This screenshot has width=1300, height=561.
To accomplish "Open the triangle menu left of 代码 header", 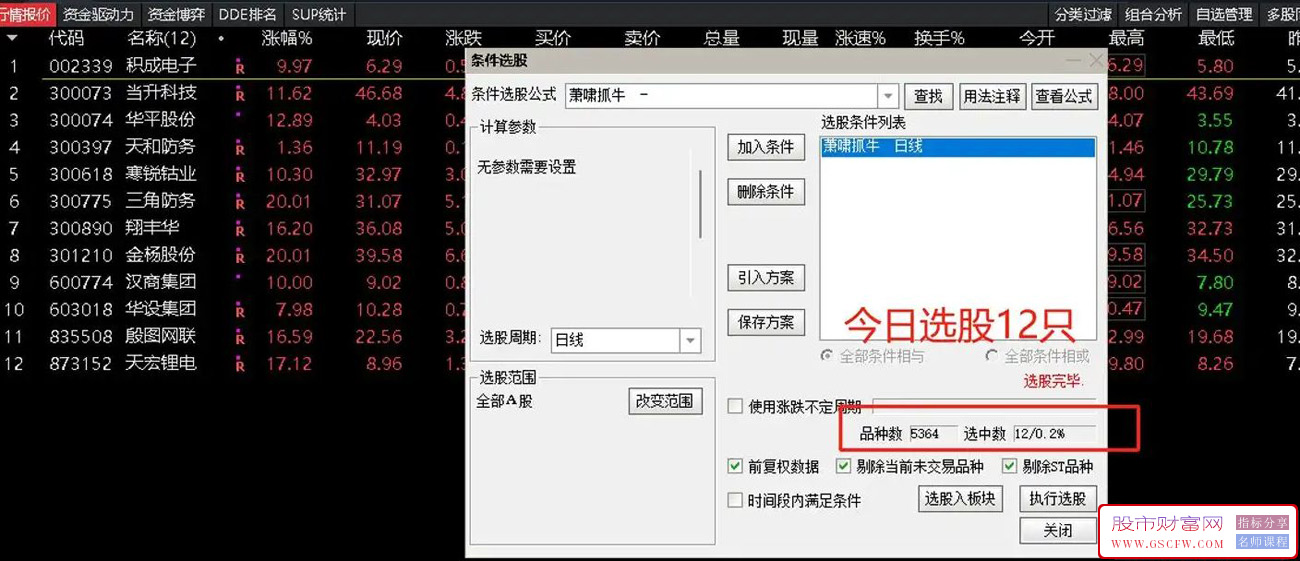I will pyautogui.click(x=12, y=38).
